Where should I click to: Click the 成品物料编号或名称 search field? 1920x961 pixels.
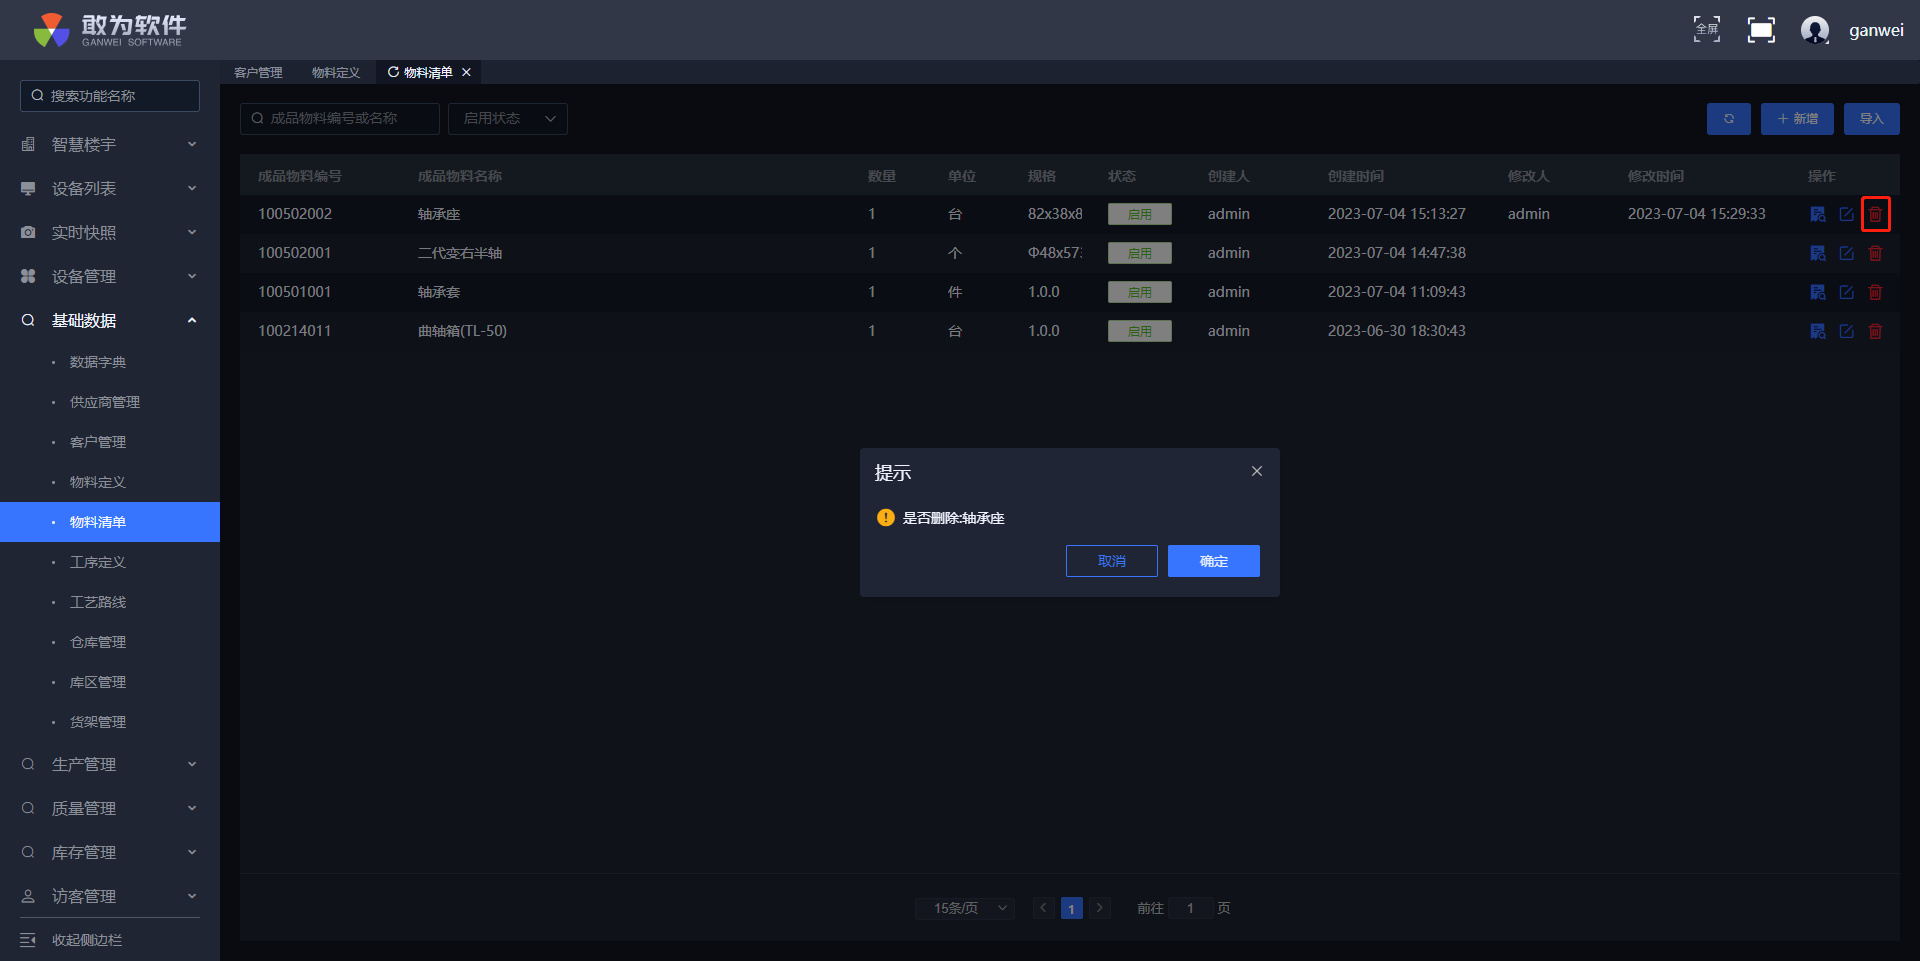tap(340, 119)
